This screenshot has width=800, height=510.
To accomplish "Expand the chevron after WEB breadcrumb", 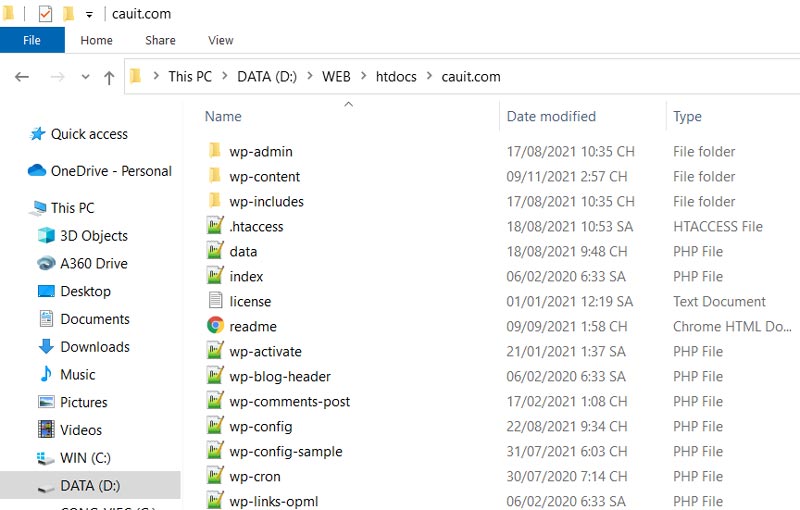I will click(x=364, y=75).
